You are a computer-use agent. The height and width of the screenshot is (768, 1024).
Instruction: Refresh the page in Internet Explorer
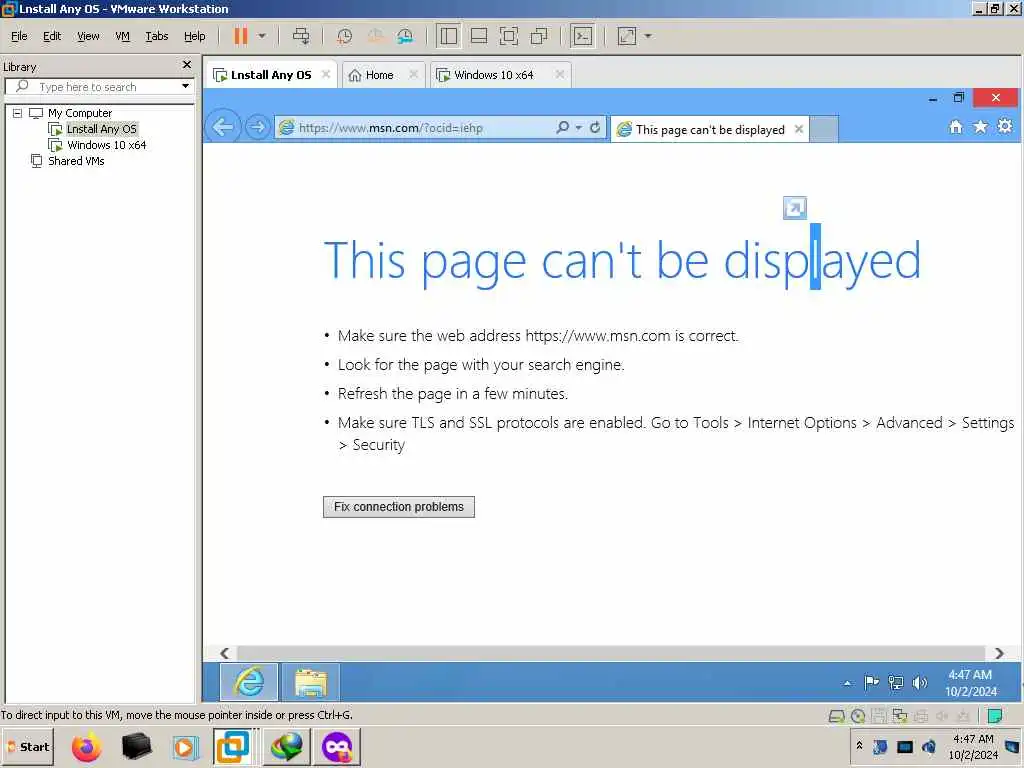coord(595,127)
